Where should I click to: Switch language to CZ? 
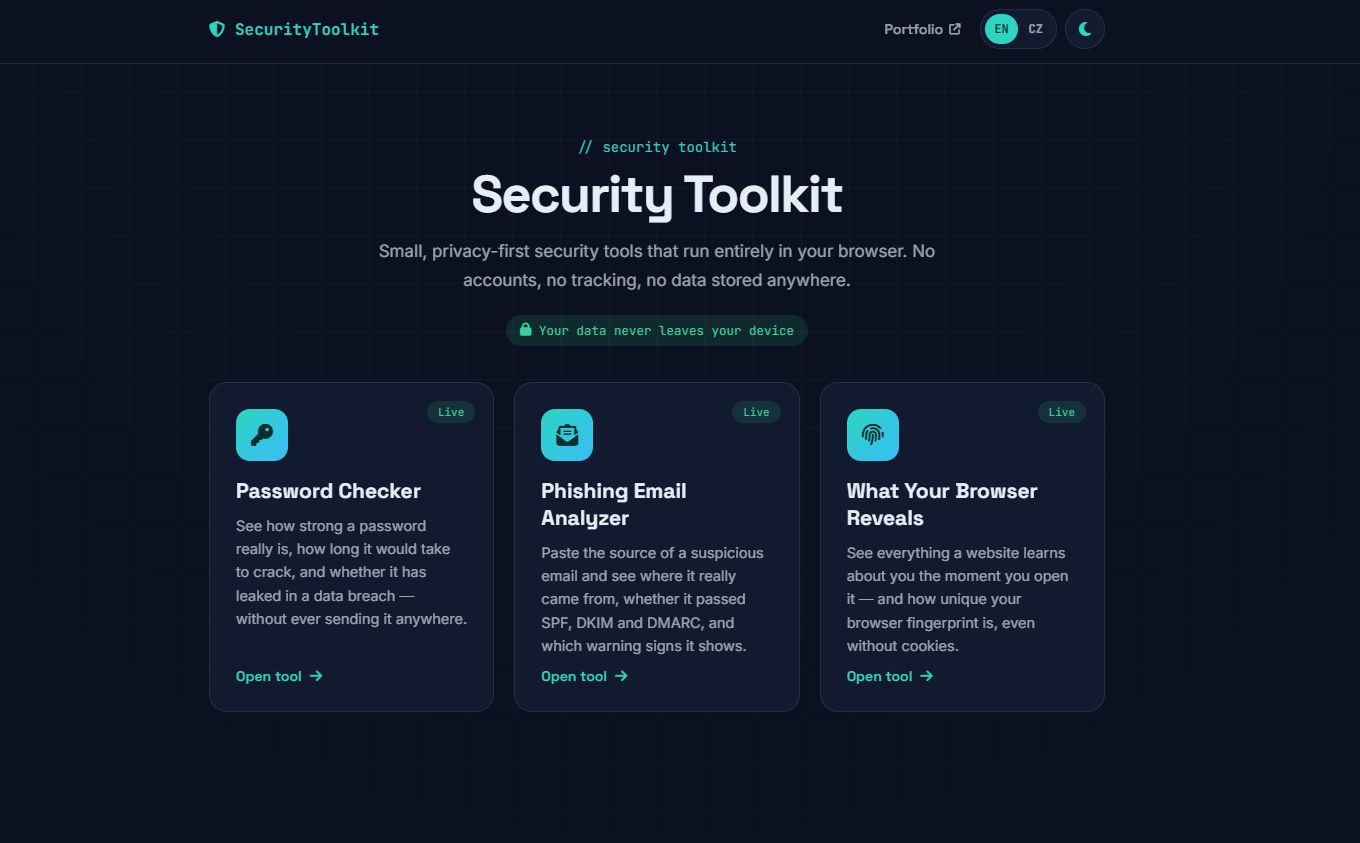1035,29
